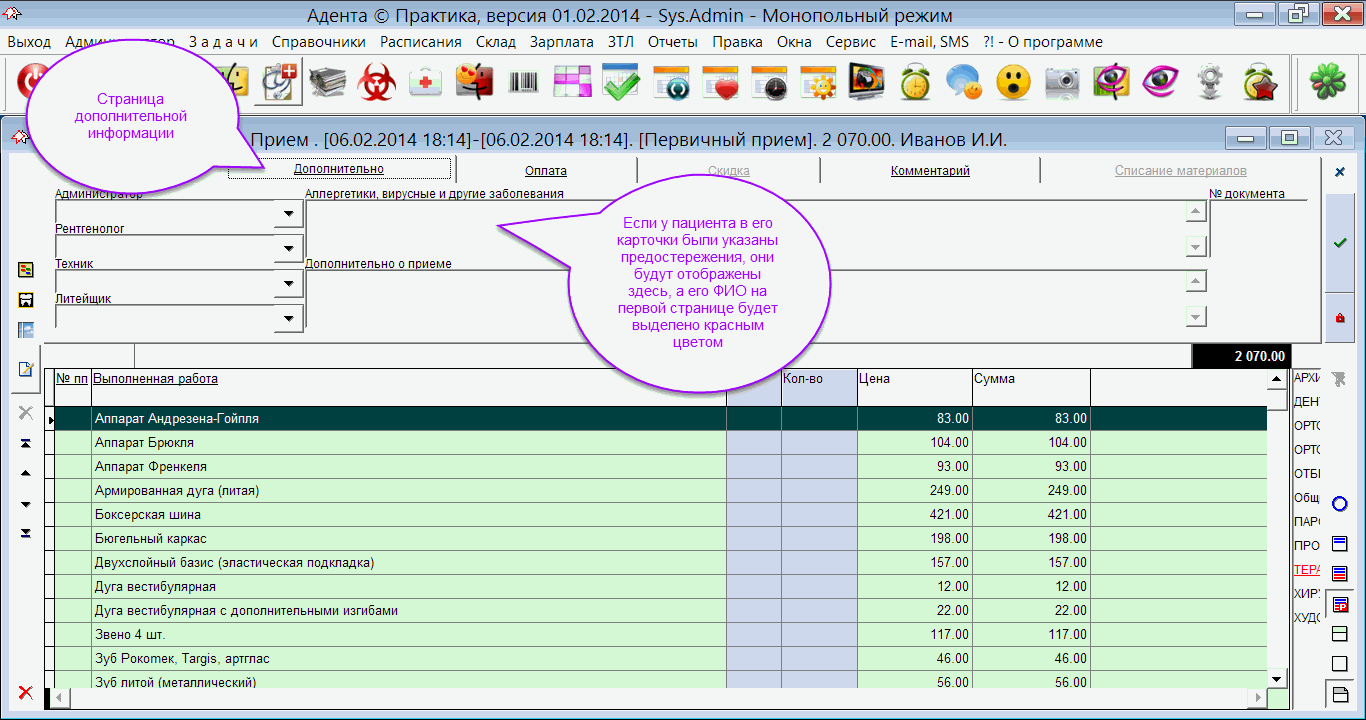Viewport: 1366px width, 720px height.
Task: Open the barcode toolbar icon
Action: point(524,82)
